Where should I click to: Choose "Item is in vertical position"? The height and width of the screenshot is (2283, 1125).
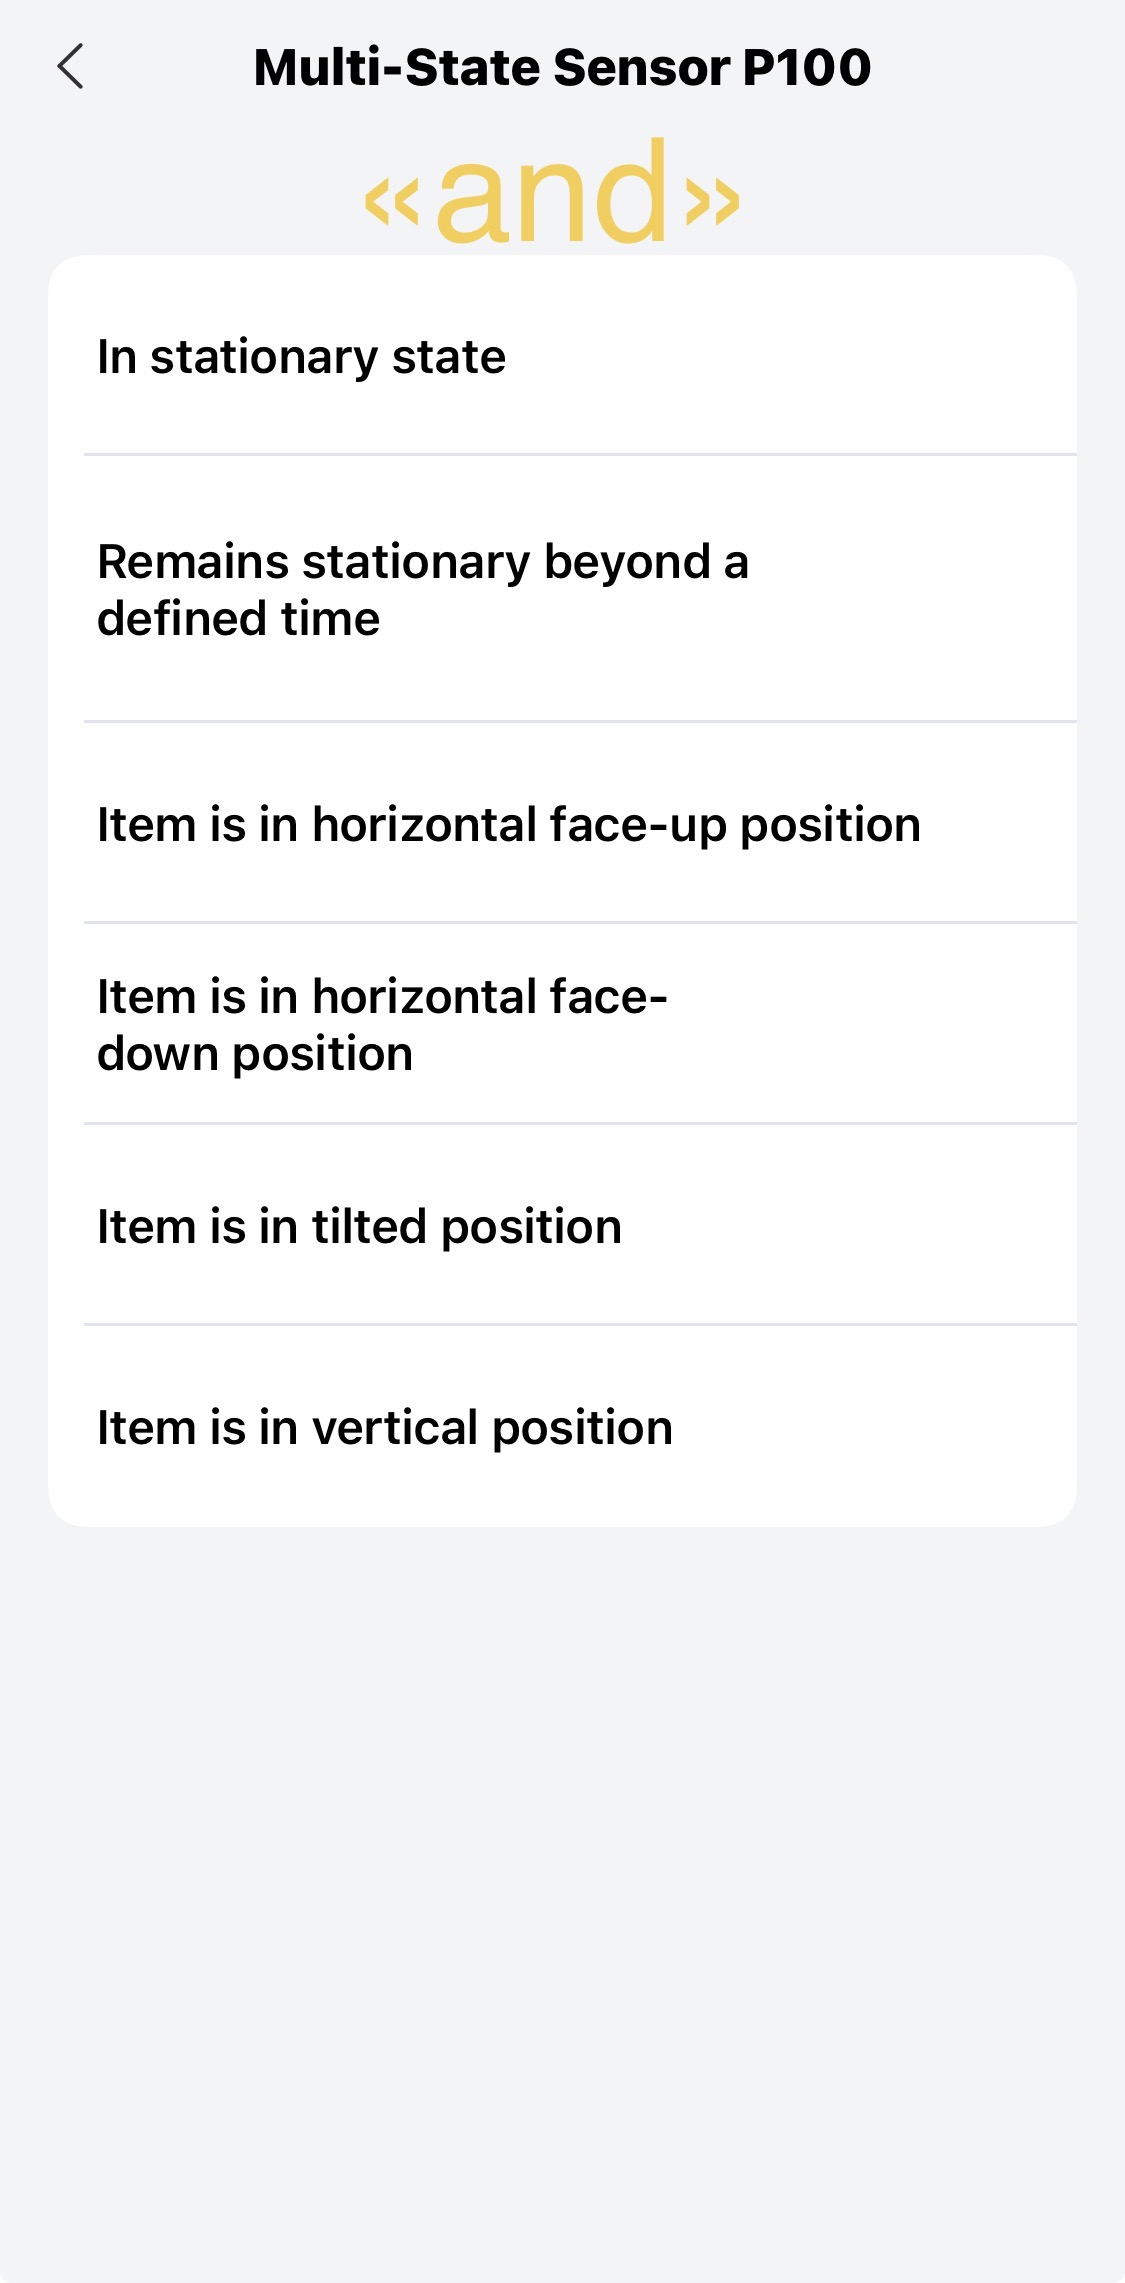pos(562,1428)
